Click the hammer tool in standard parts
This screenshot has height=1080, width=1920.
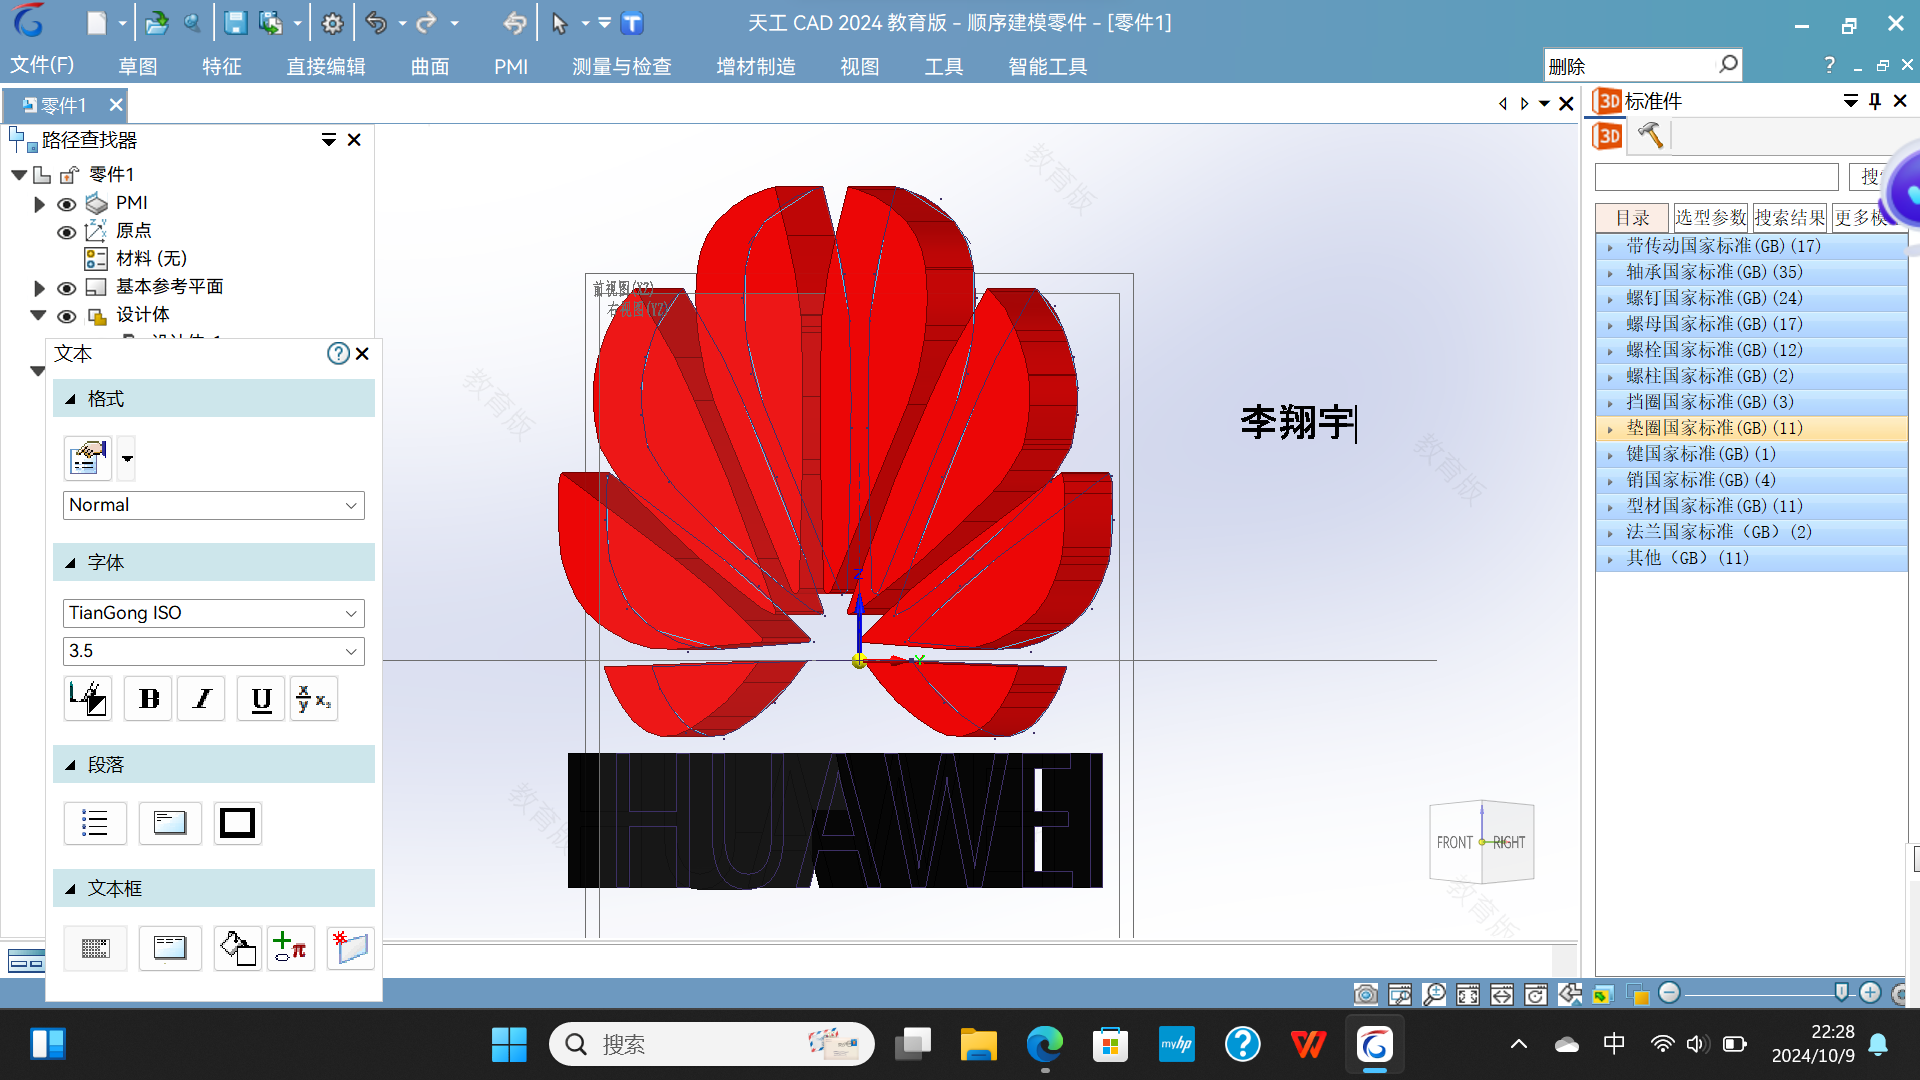click(1650, 135)
